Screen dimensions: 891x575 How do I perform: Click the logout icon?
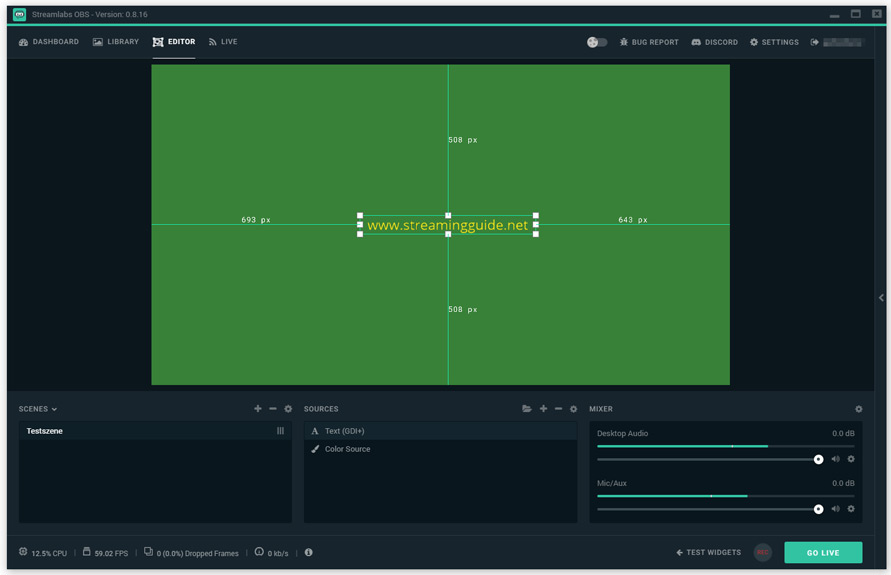814,42
